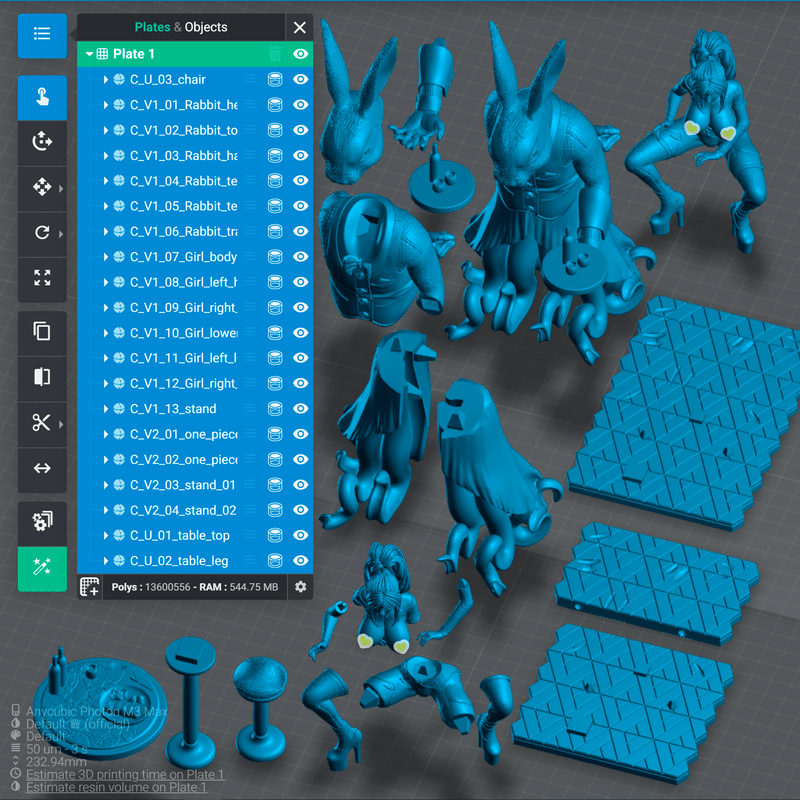Open the Plates & Objects list panel button
The height and width of the screenshot is (800, 800).
[42, 36]
